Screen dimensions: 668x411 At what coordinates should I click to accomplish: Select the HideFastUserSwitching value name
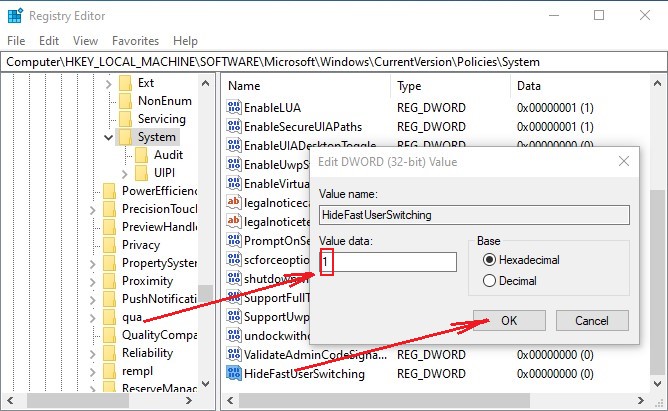(304, 374)
